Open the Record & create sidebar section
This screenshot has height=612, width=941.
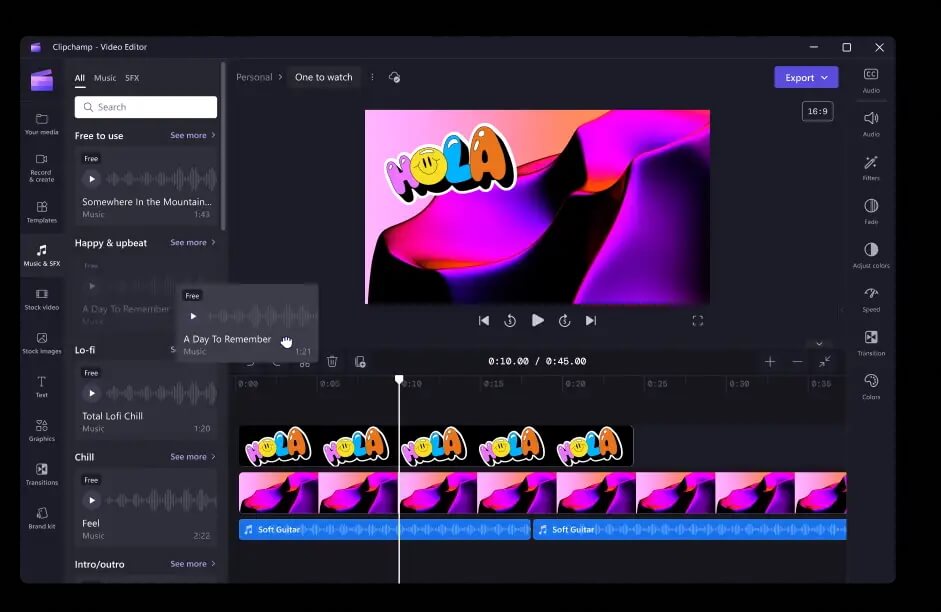point(41,167)
